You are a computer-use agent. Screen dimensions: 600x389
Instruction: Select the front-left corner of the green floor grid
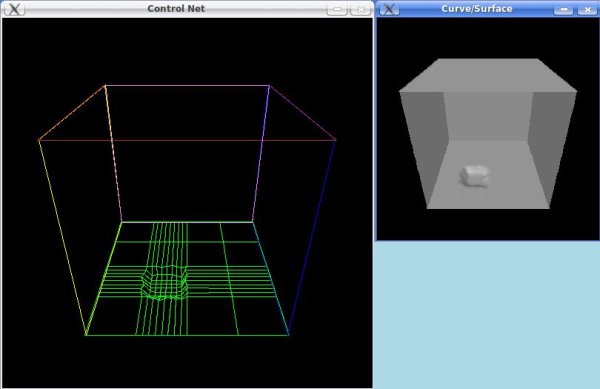click(x=86, y=335)
